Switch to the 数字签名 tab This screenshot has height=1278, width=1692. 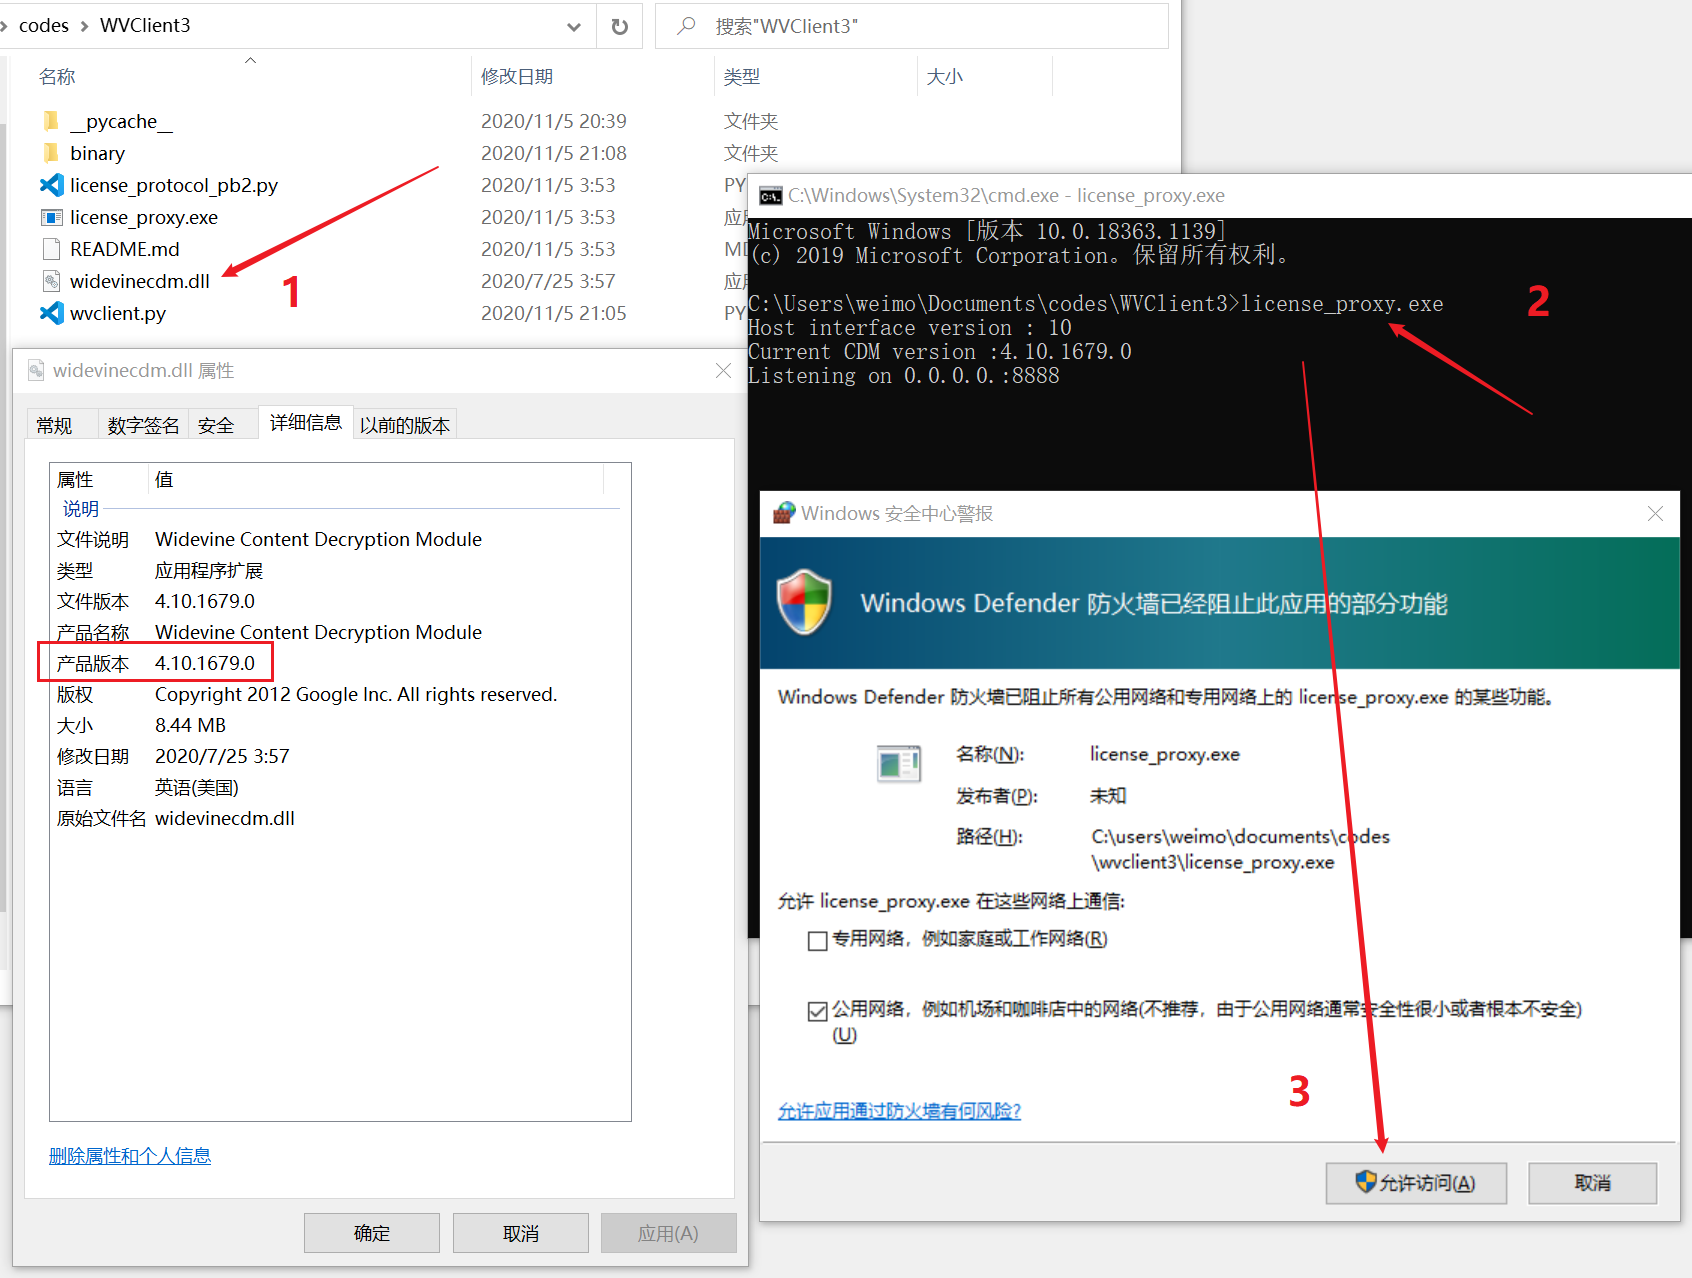pyautogui.click(x=143, y=425)
